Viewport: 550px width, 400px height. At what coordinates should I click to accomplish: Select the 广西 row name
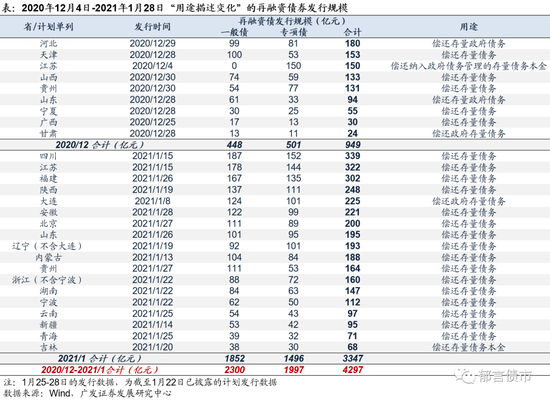48,122
